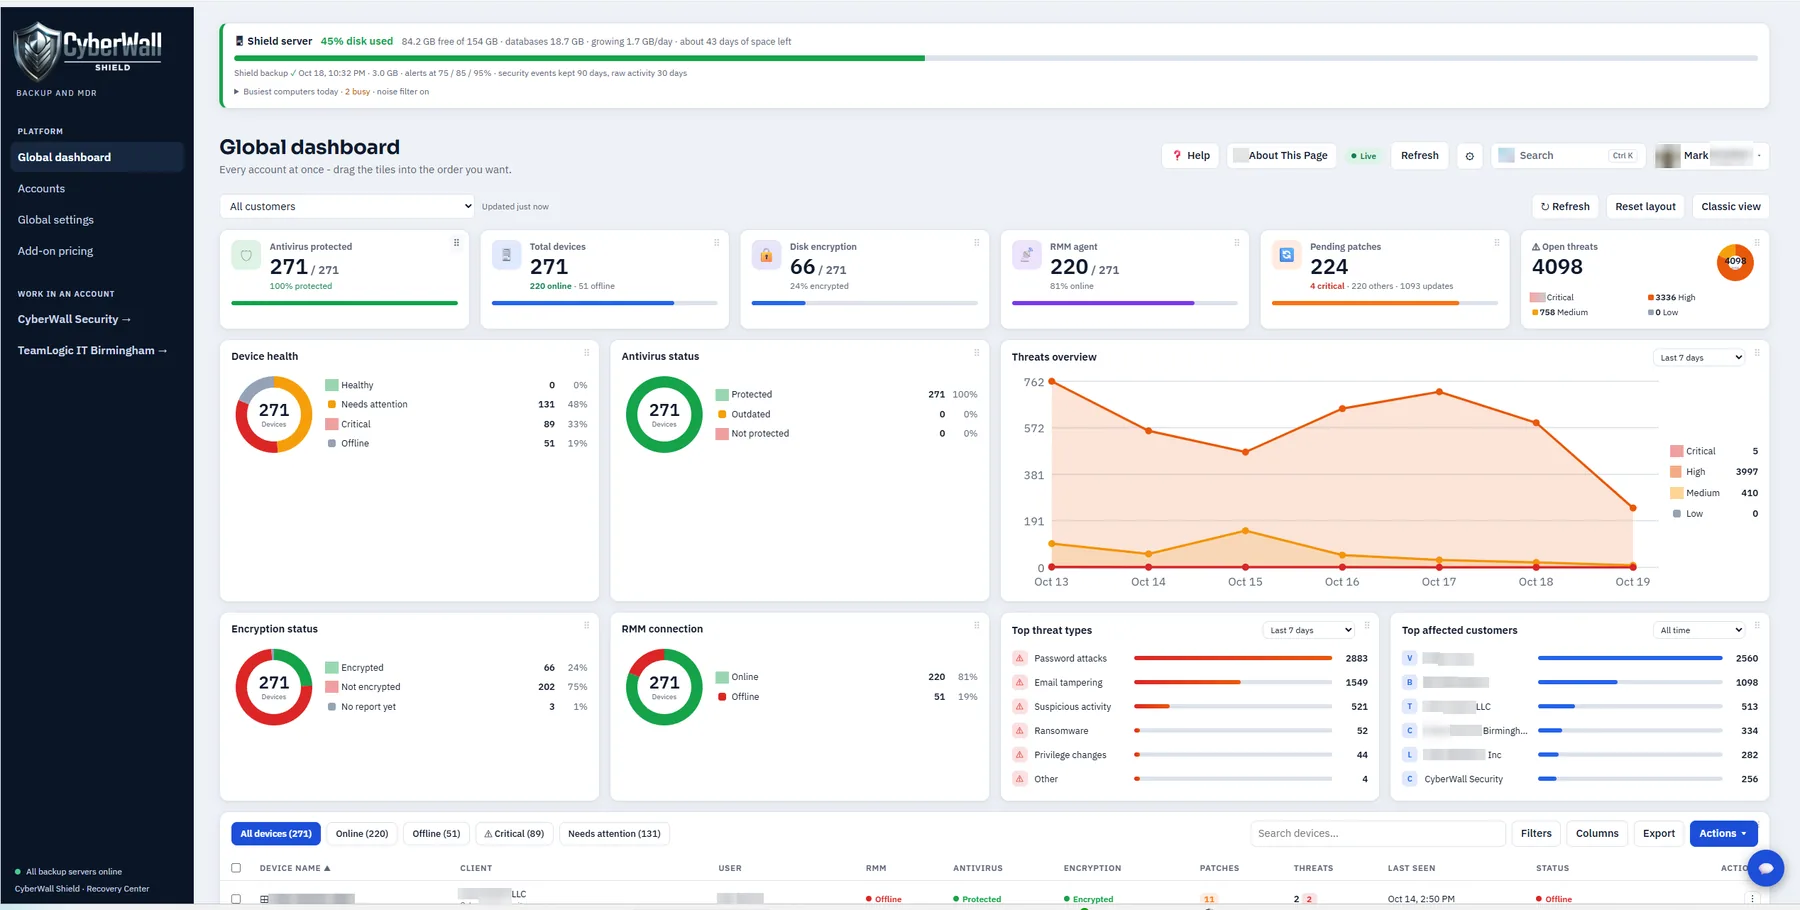The width and height of the screenshot is (1800, 910).
Task: Click the CyberWall Shield logo
Action: 88,50
